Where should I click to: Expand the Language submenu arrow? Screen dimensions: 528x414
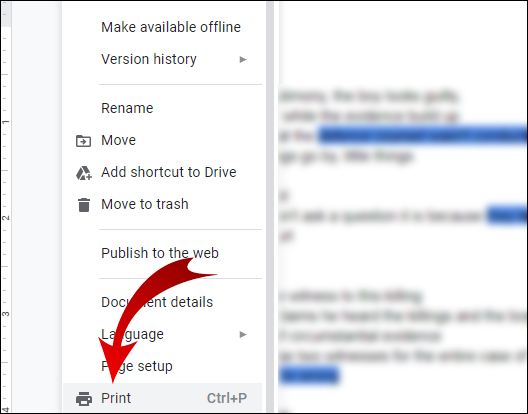pyautogui.click(x=243, y=335)
